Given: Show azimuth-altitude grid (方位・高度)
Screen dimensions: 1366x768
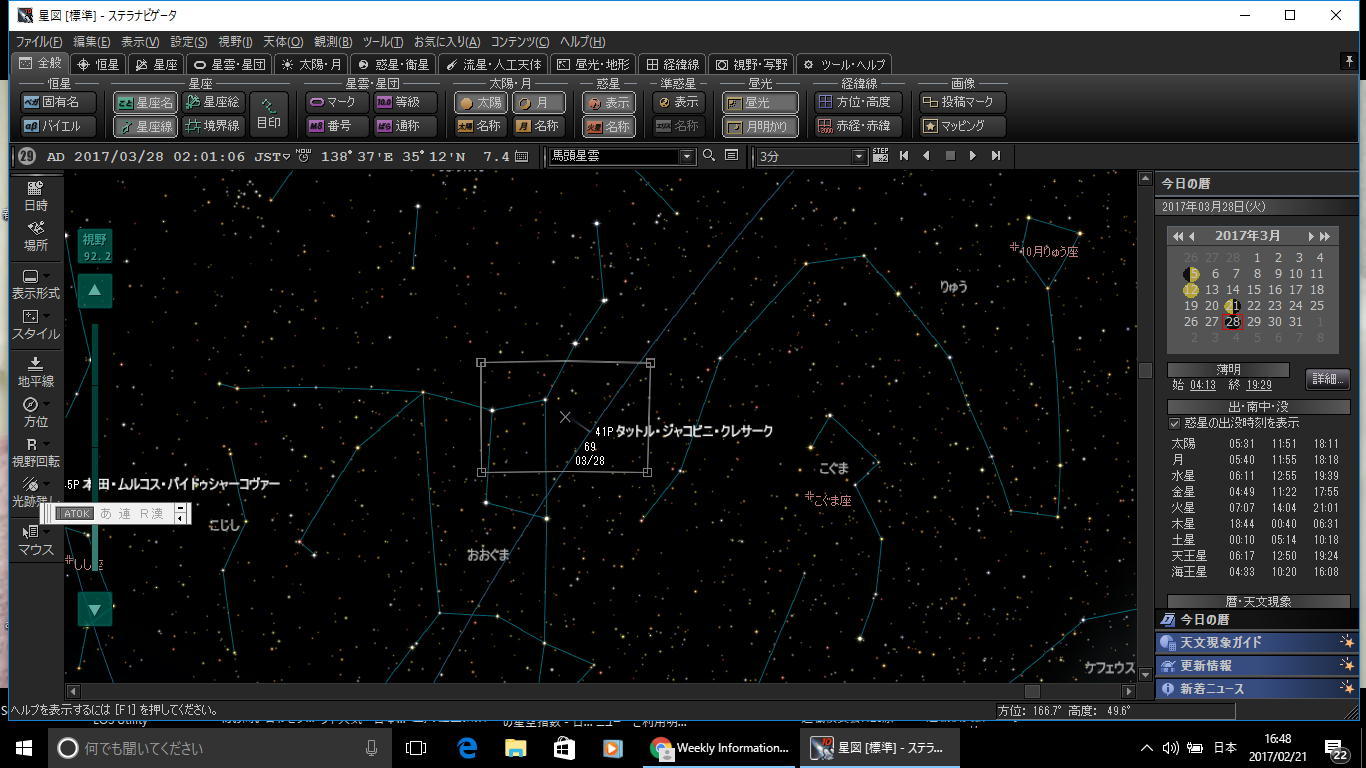Looking at the screenshot, I should point(859,102).
